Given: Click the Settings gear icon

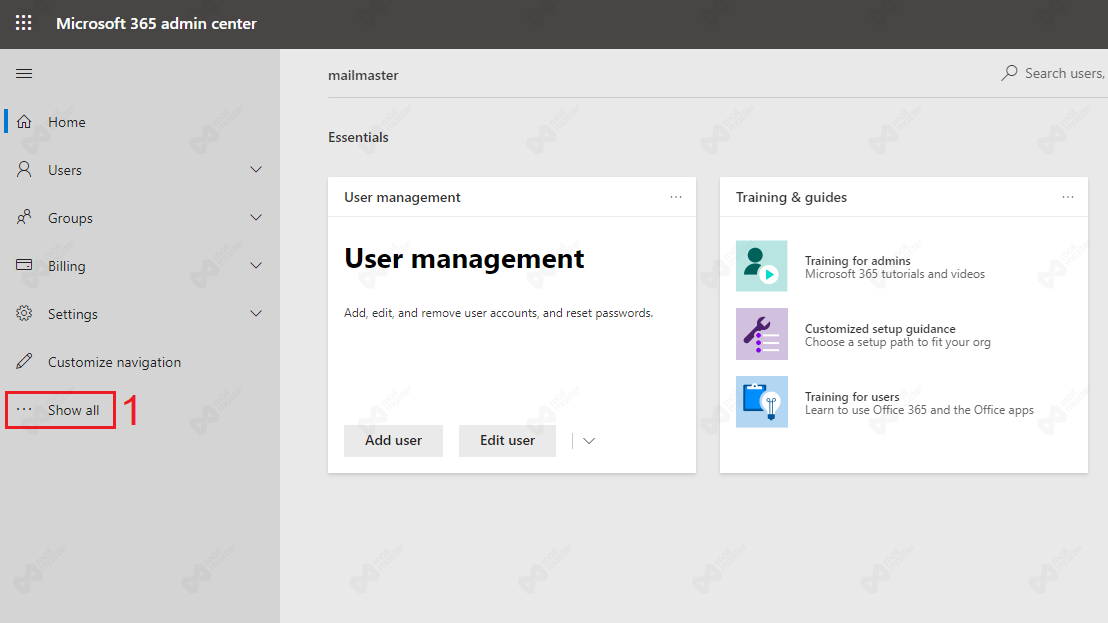Looking at the screenshot, I should tap(24, 313).
